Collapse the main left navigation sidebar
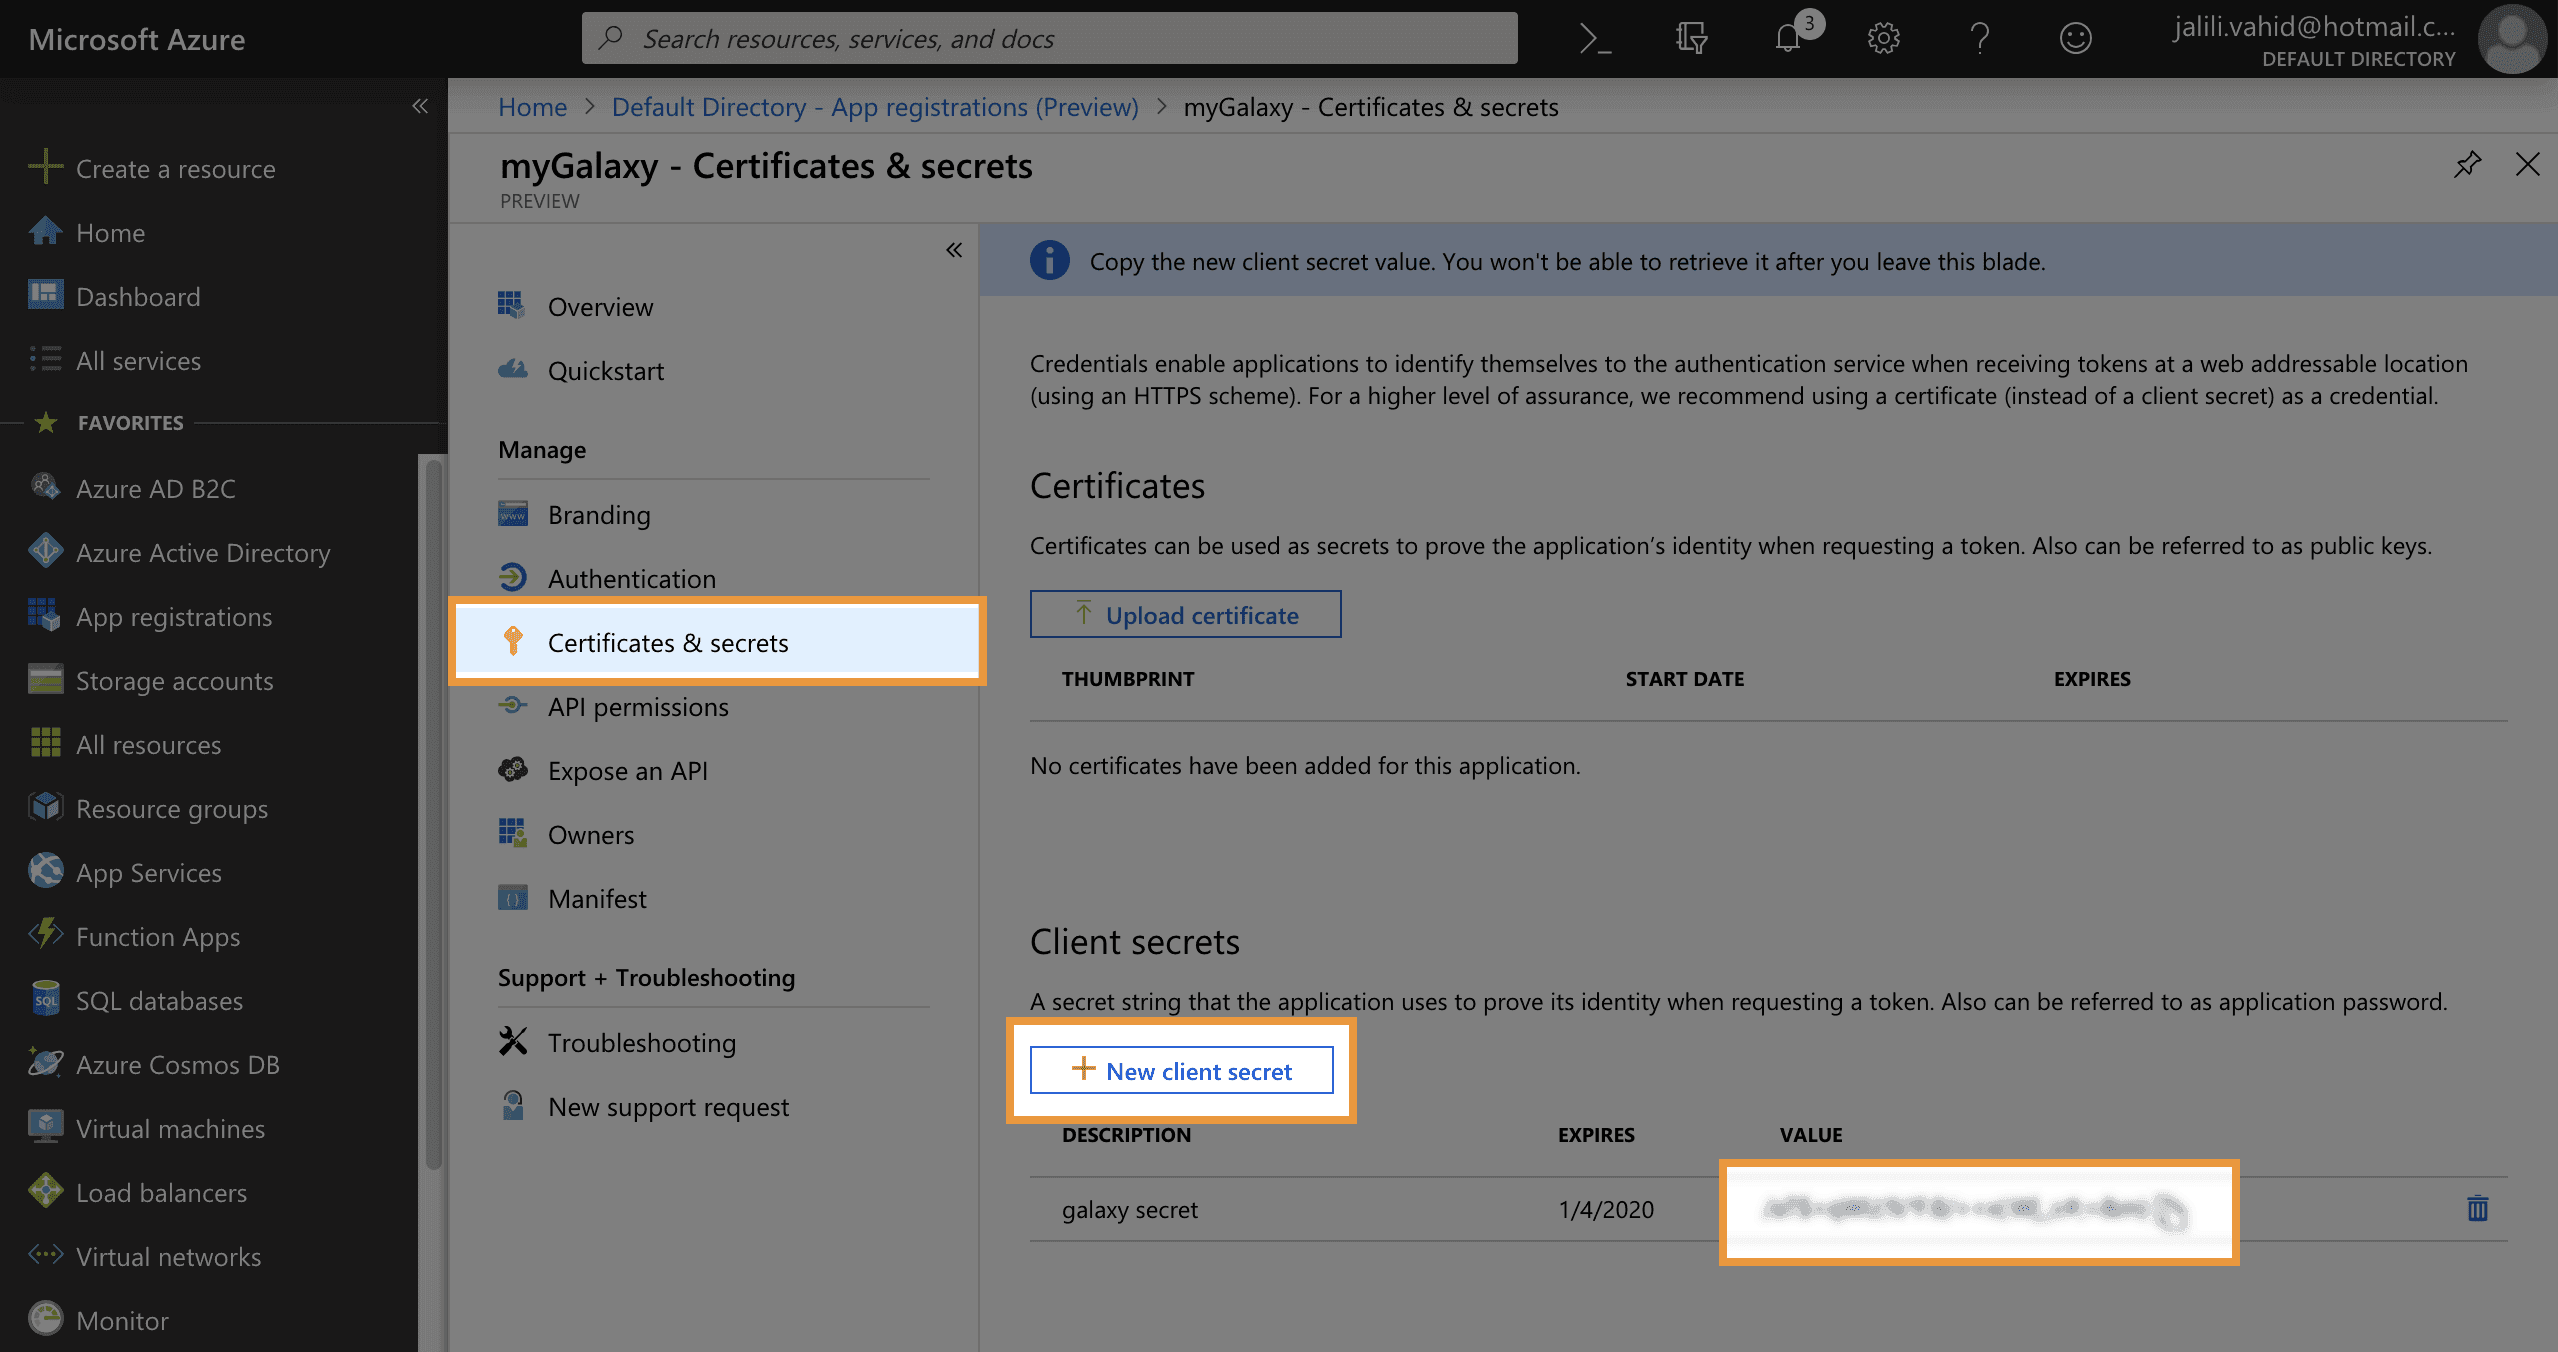 pos(420,106)
